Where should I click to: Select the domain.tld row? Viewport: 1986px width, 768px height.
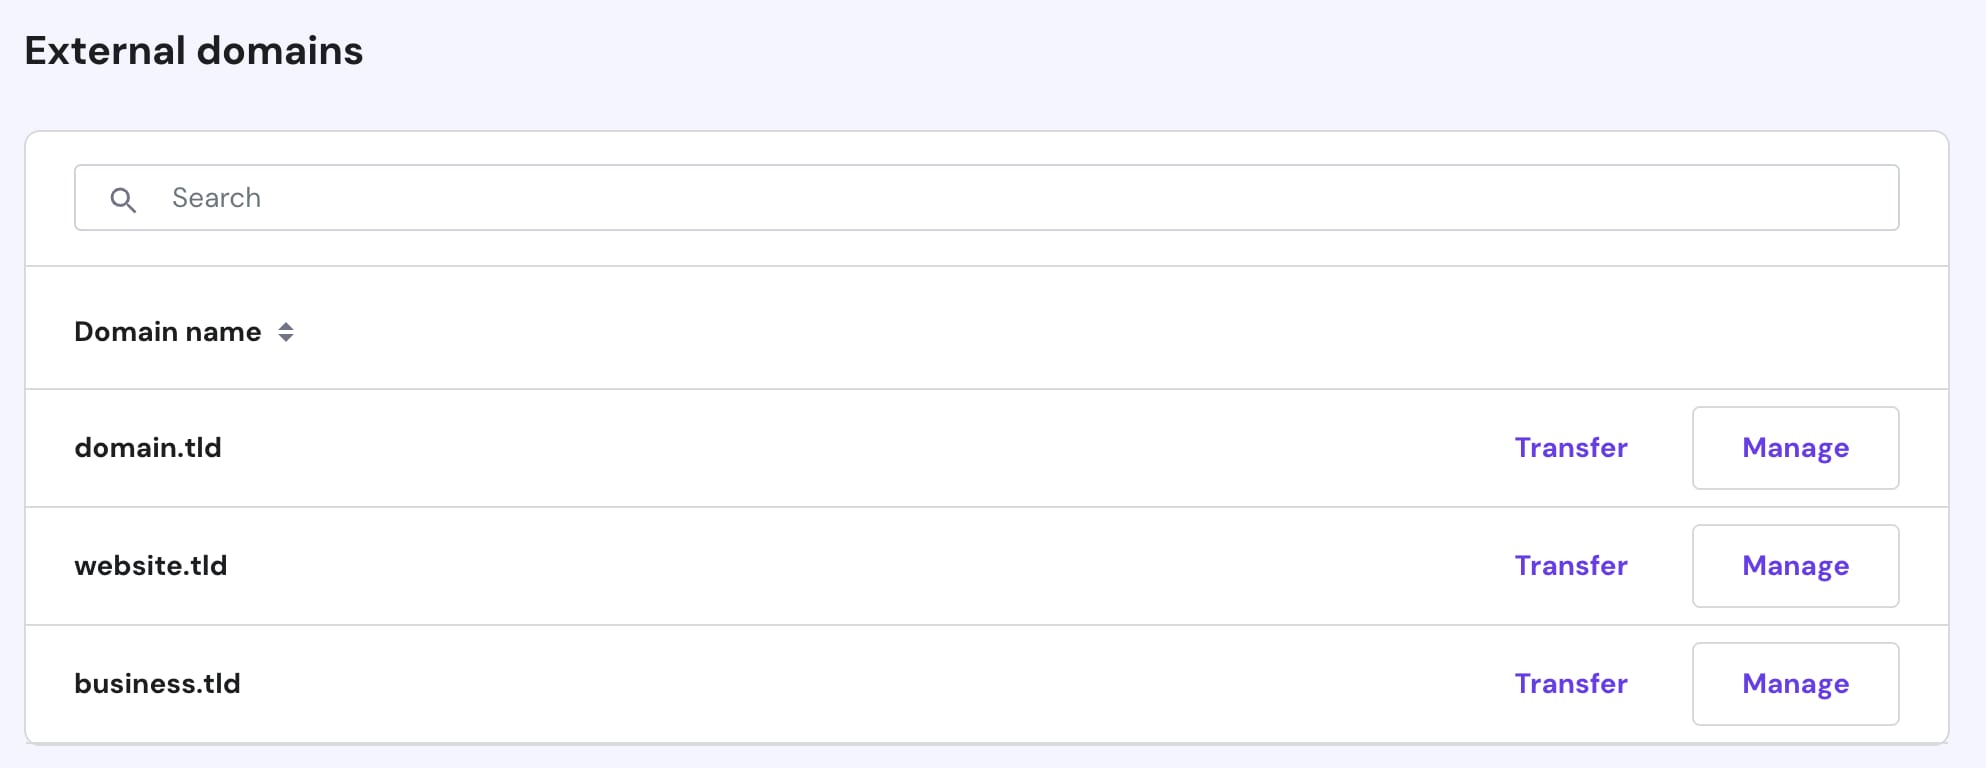[147, 448]
